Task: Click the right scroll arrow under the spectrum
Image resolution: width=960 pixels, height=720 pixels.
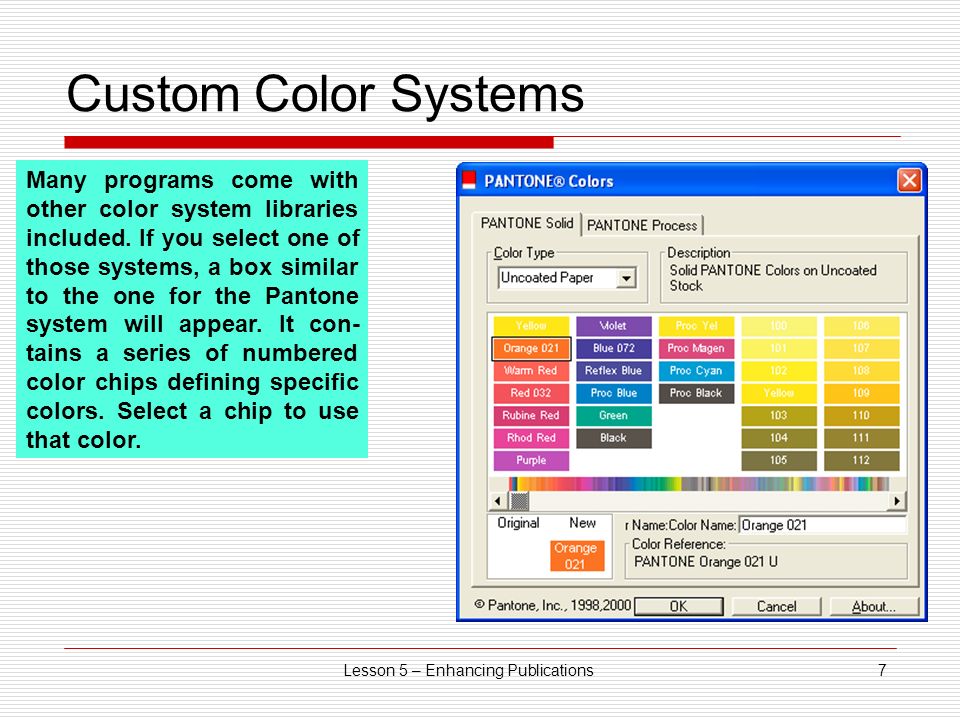Action: pos(897,501)
